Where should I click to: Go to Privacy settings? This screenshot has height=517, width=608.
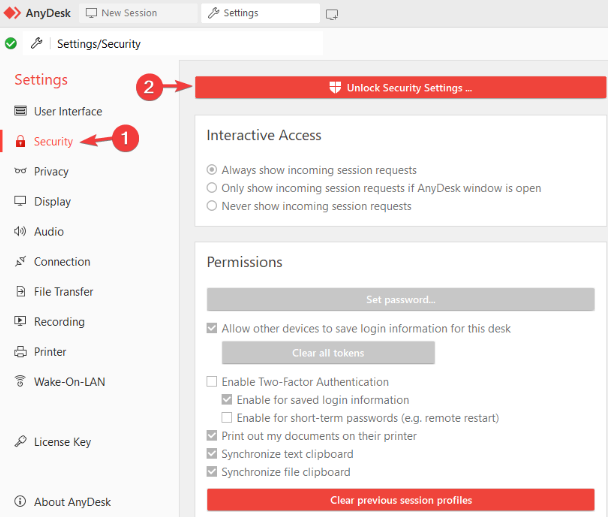click(x=51, y=171)
